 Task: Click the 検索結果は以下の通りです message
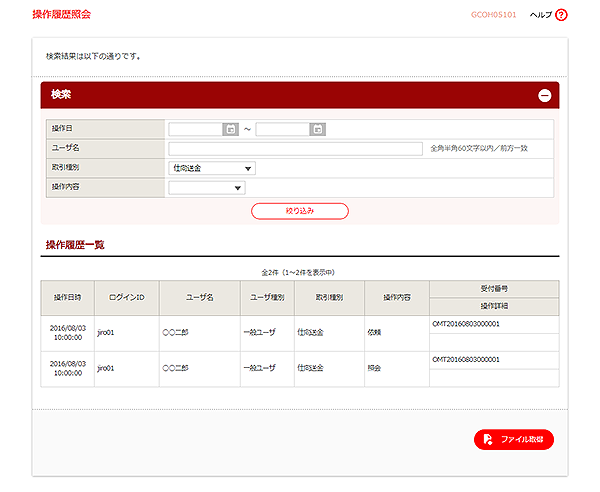click(x=93, y=57)
